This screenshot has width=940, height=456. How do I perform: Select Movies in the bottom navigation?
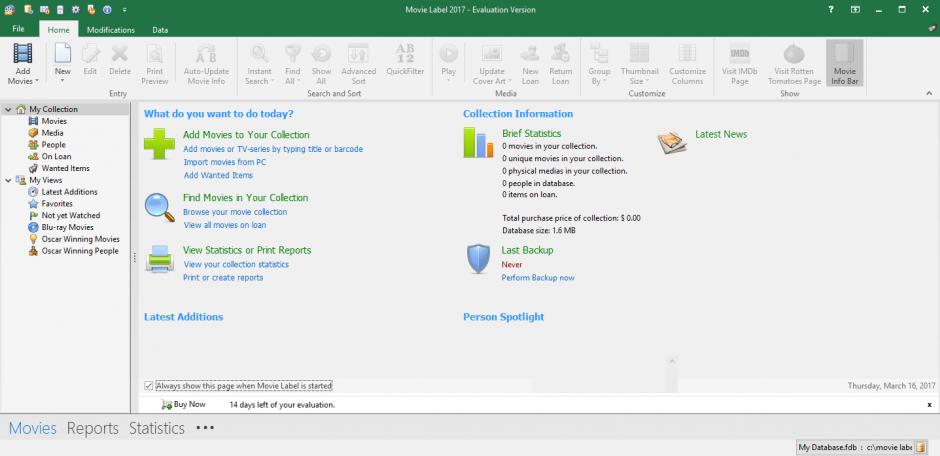[x=33, y=428]
